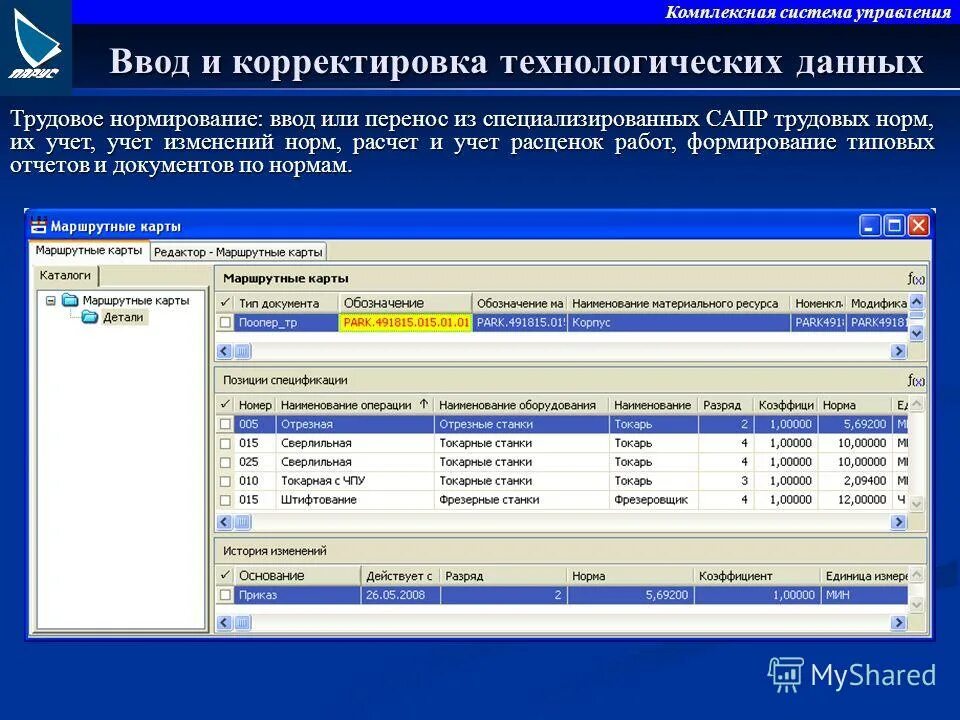Select Детали in the catalog tree
Viewport: 960px width, 720px height.
123,317
